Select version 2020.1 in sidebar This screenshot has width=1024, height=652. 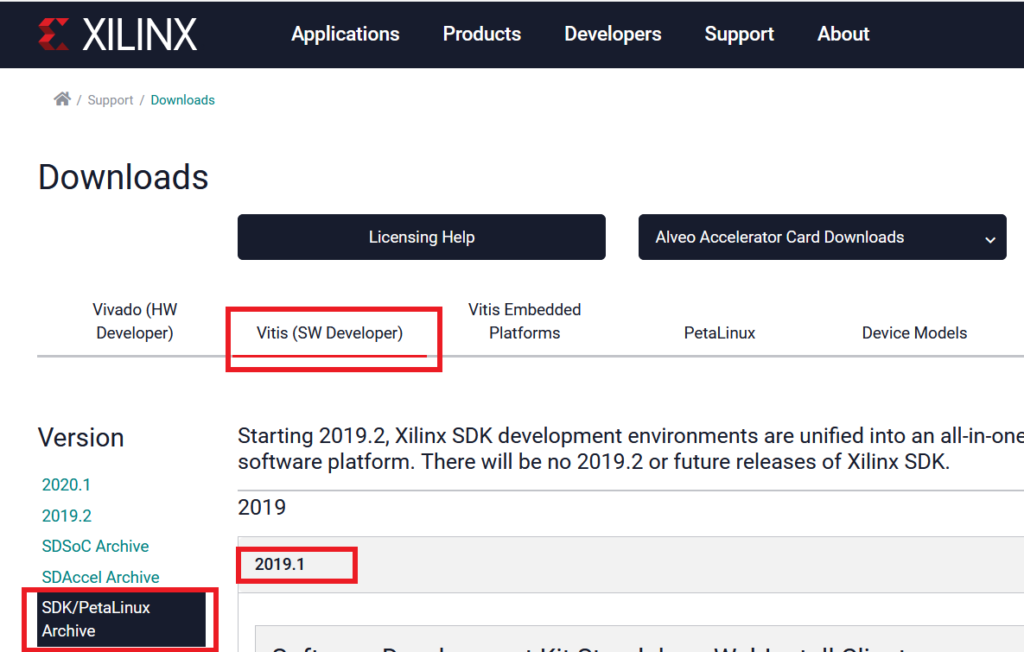[x=66, y=485]
